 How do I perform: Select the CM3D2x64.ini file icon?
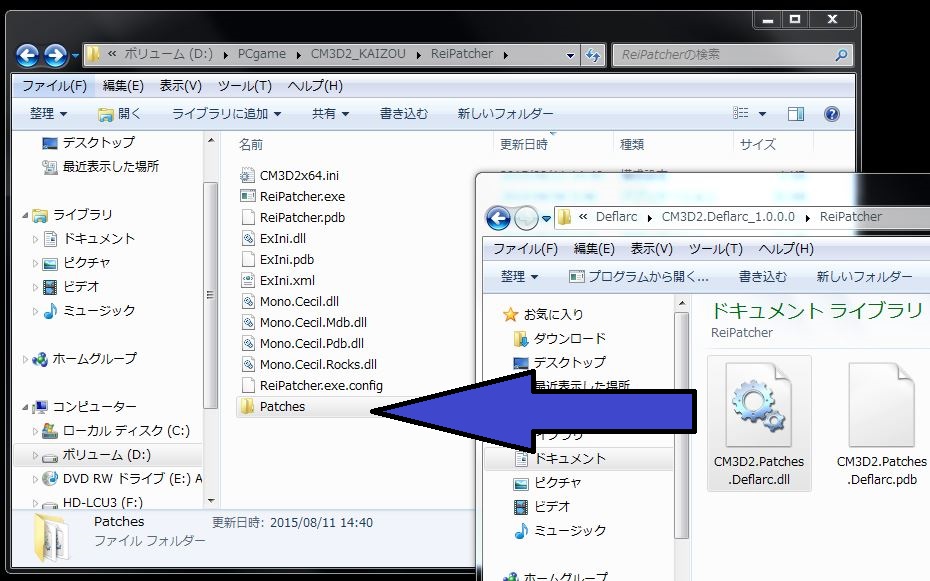247,175
